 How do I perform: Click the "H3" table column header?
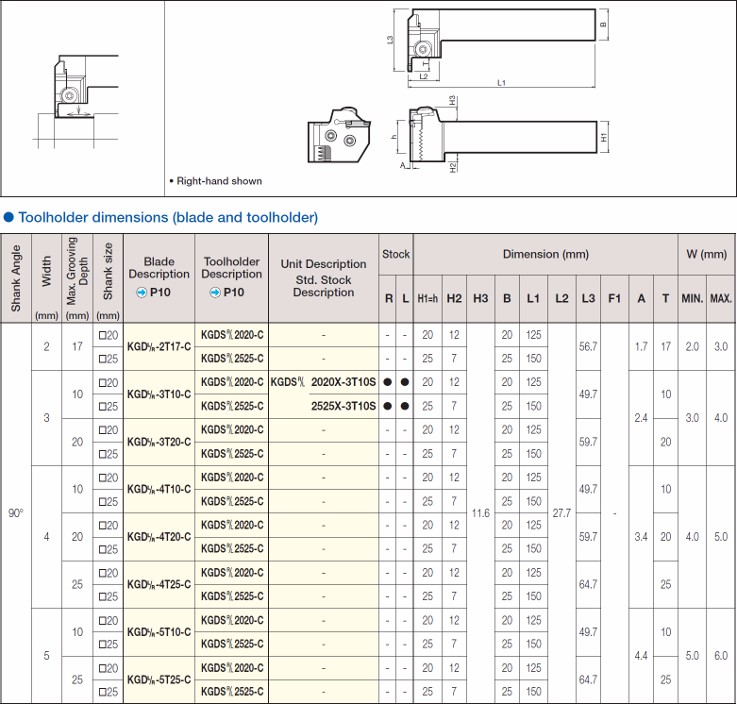480,298
